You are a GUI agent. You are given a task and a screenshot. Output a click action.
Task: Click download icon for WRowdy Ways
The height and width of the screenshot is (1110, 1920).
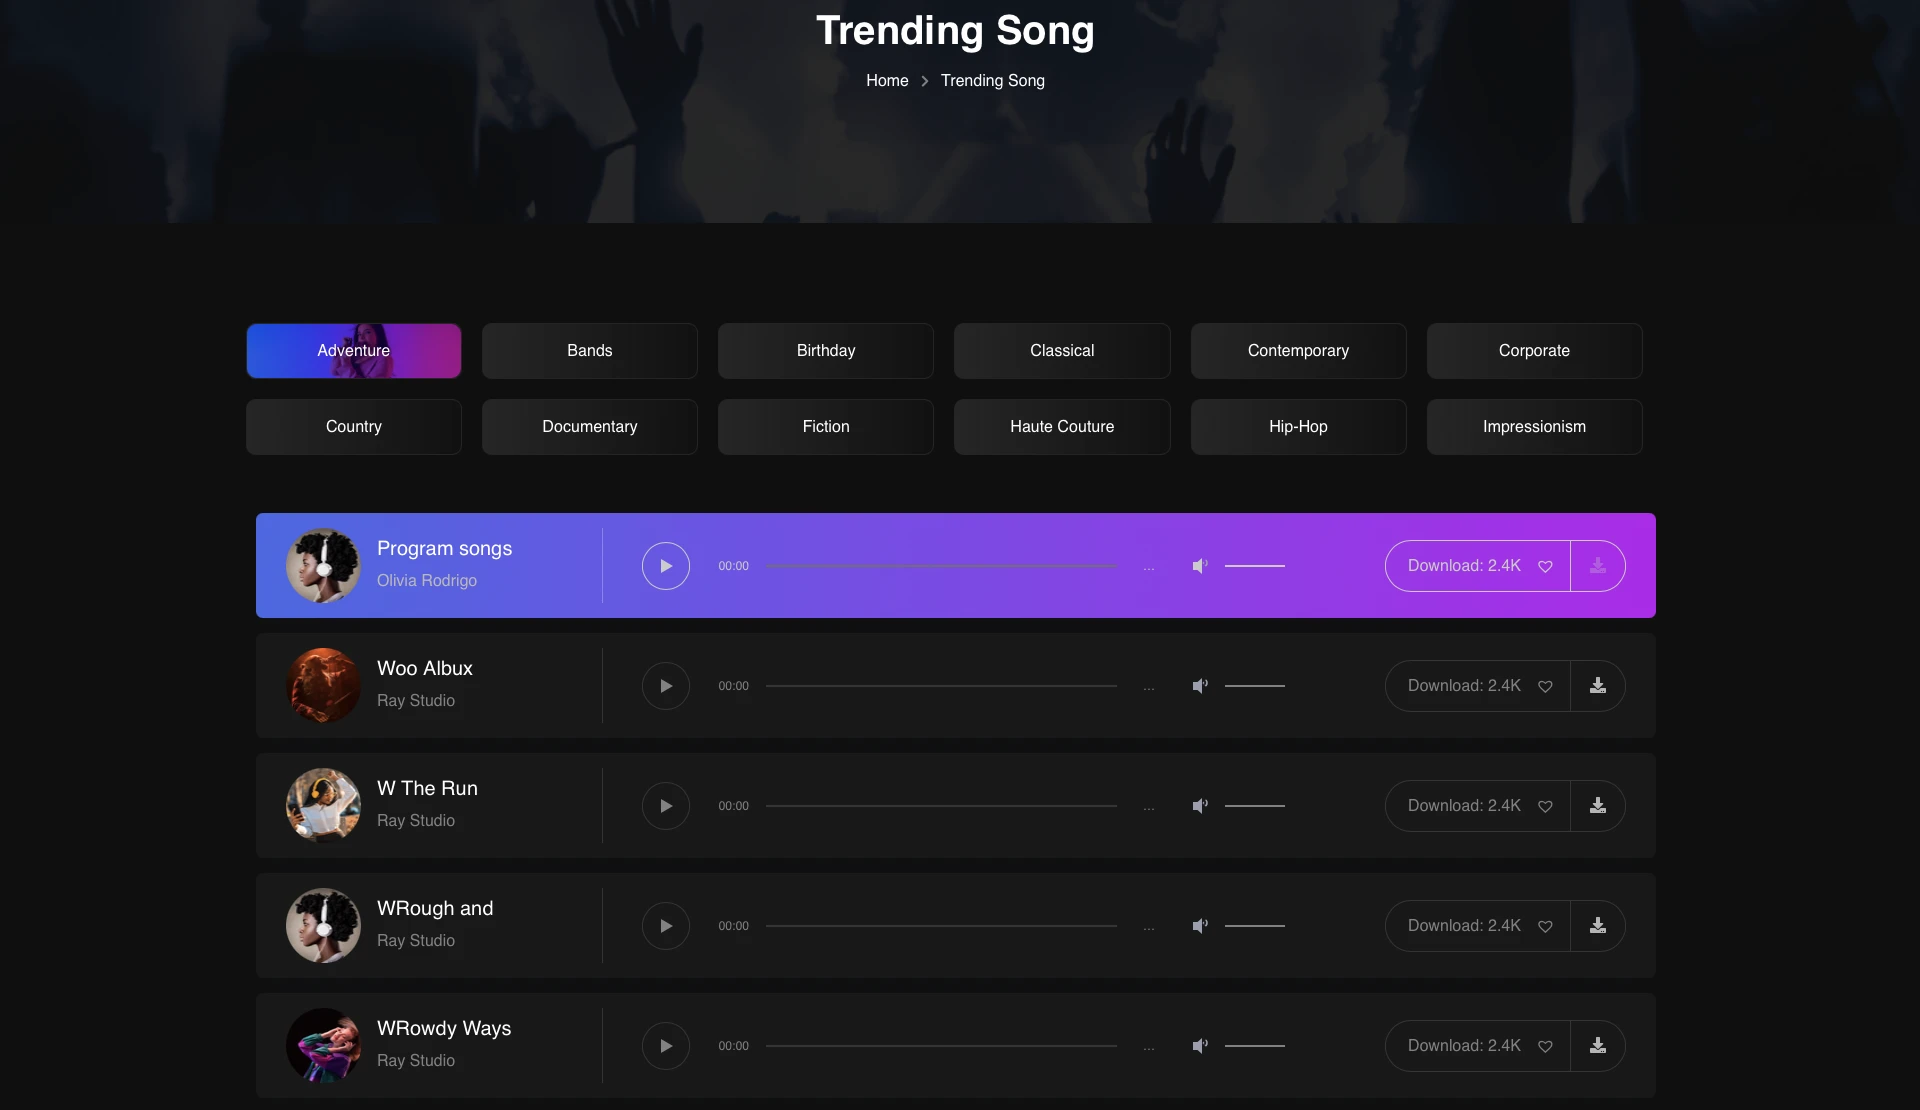tap(1598, 1046)
